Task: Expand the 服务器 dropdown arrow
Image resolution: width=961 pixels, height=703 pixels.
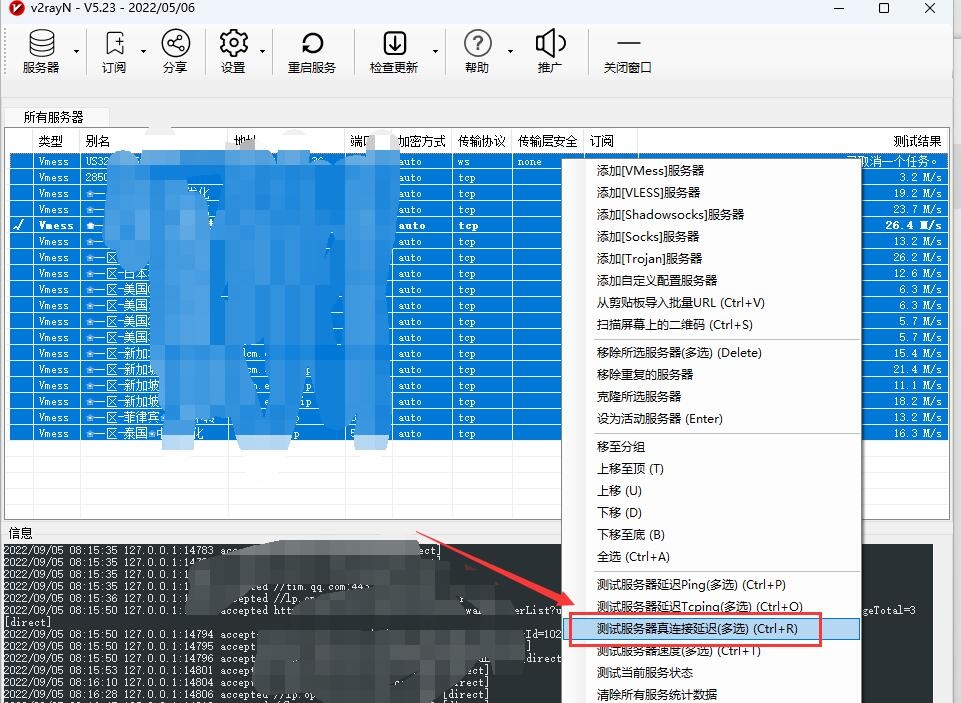Action: tap(77, 51)
